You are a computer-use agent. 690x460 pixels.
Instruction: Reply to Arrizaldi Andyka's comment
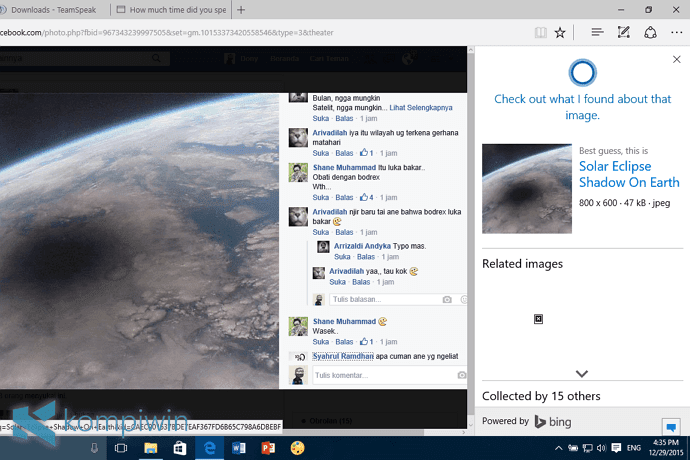click(x=366, y=257)
